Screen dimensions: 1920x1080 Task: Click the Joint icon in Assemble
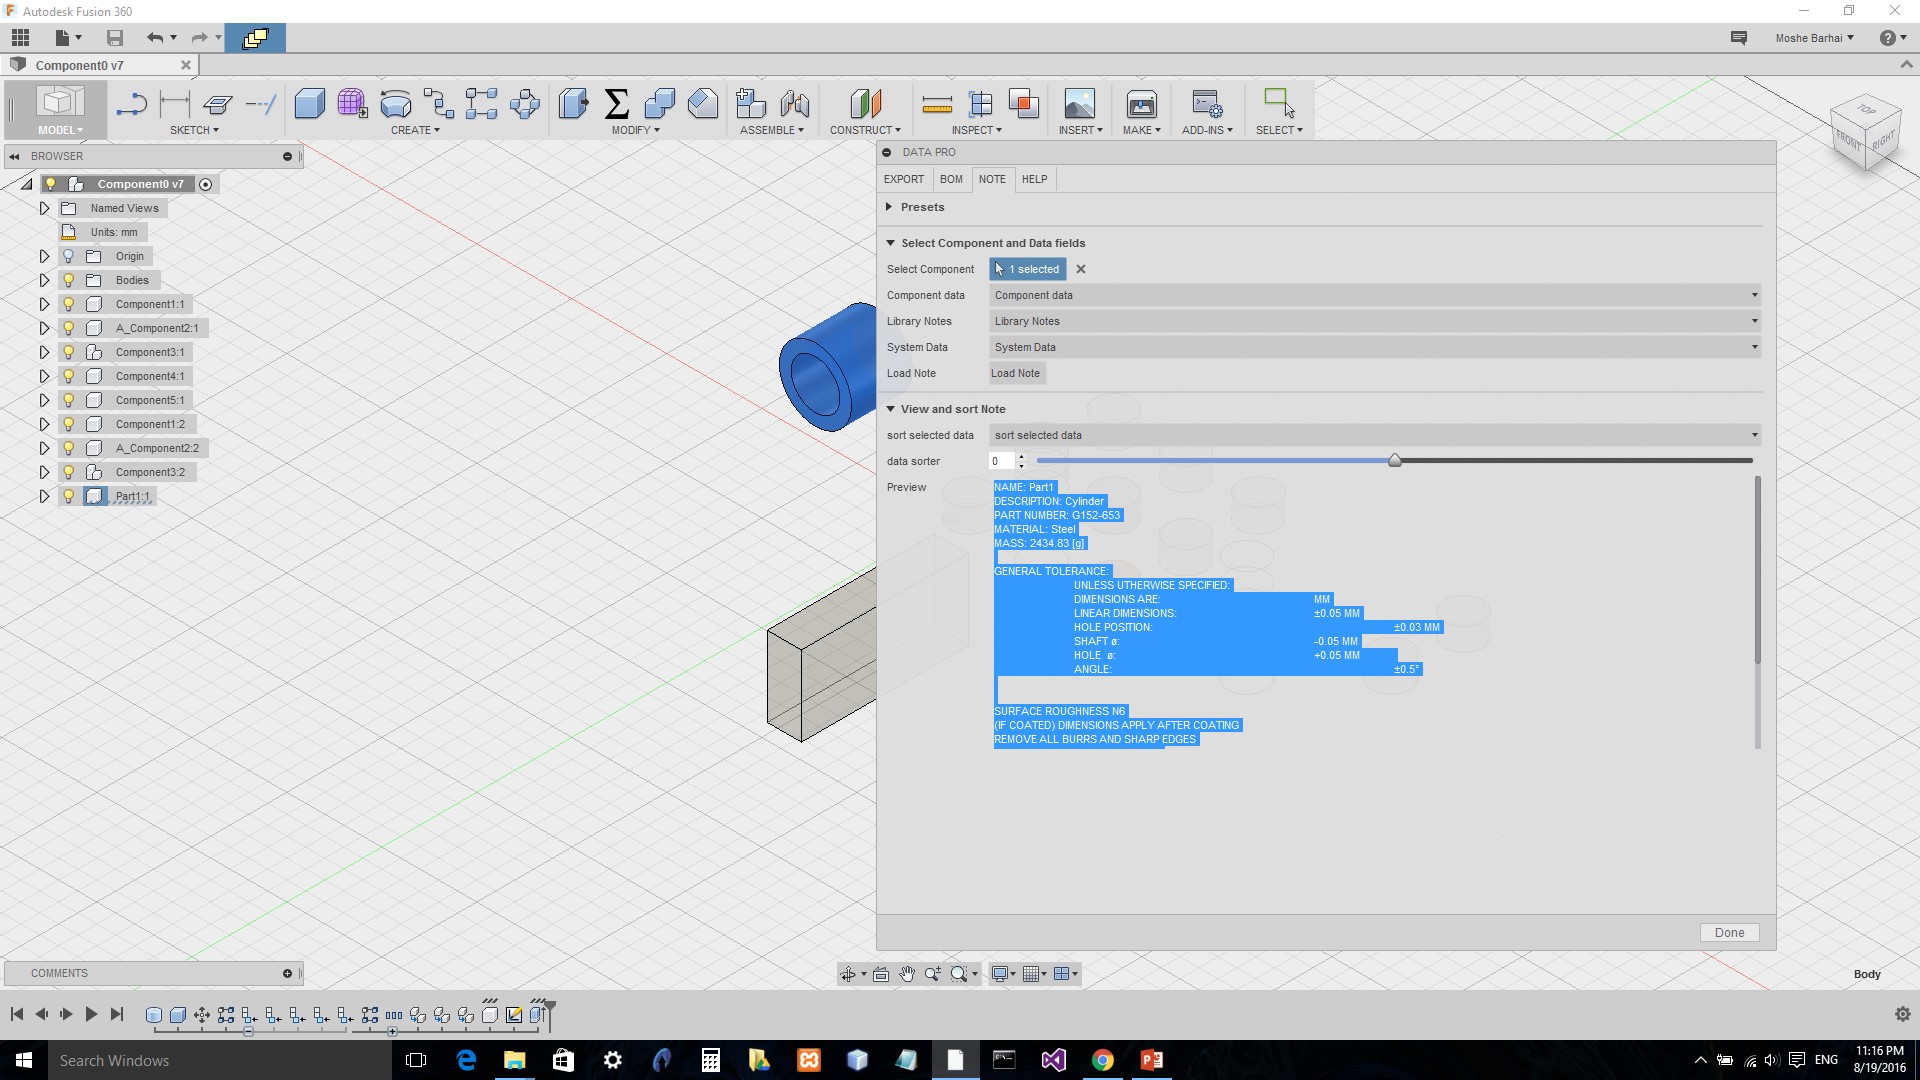point(794,104)
